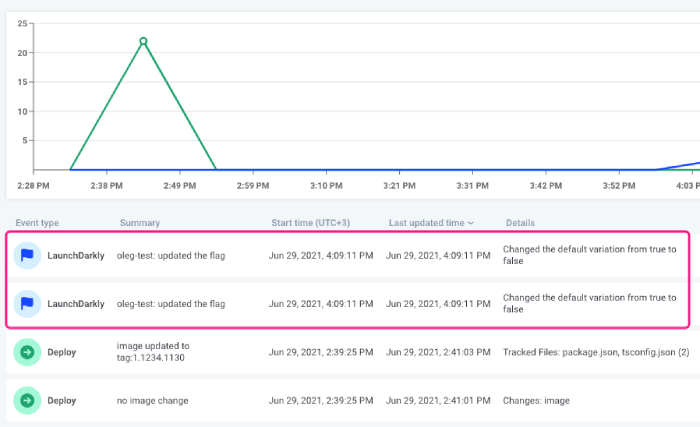Click the 2:38 PM axis label on chart

(x=106, y=185)
